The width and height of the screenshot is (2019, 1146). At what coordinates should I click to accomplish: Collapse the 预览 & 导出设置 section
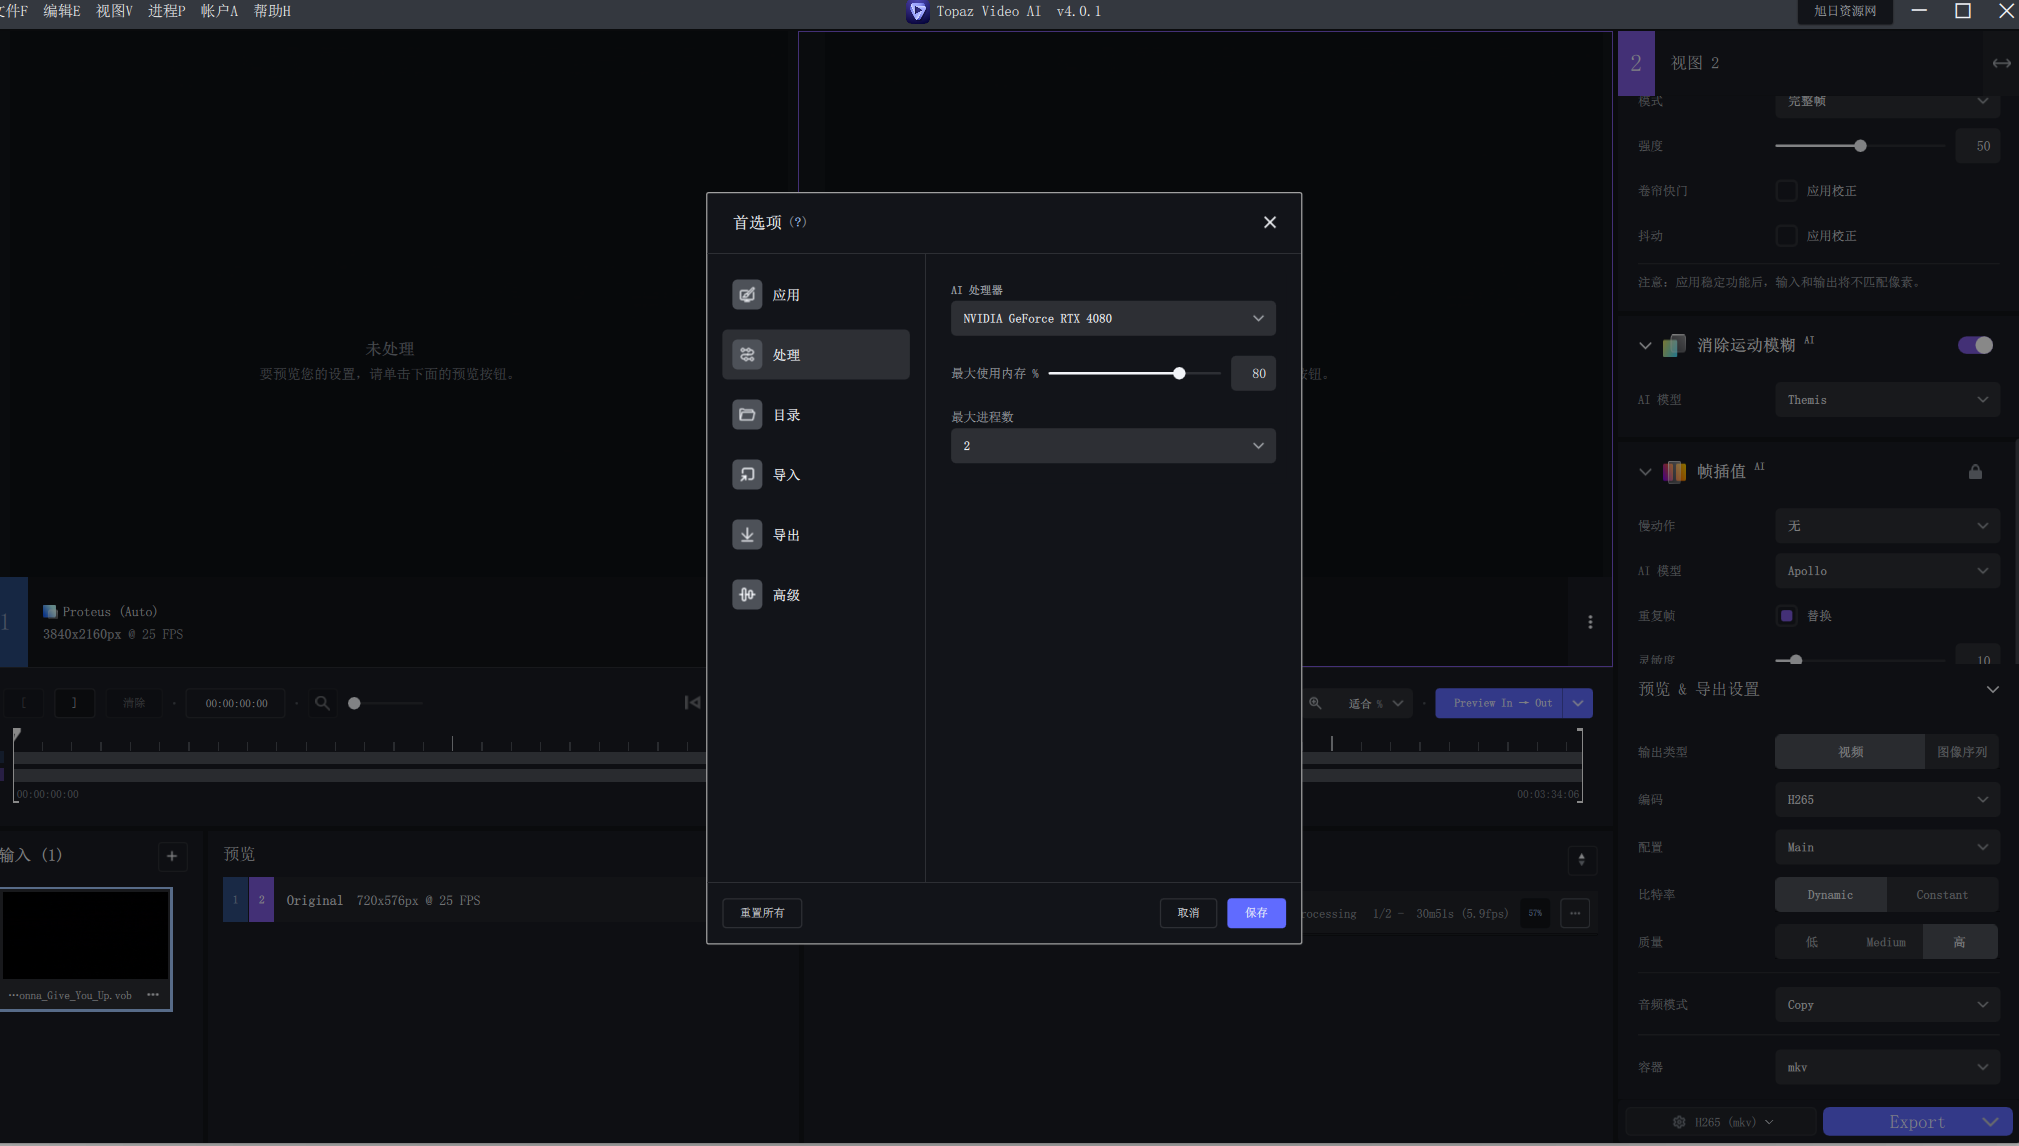pyautogui.click(x=1993, y=688)
